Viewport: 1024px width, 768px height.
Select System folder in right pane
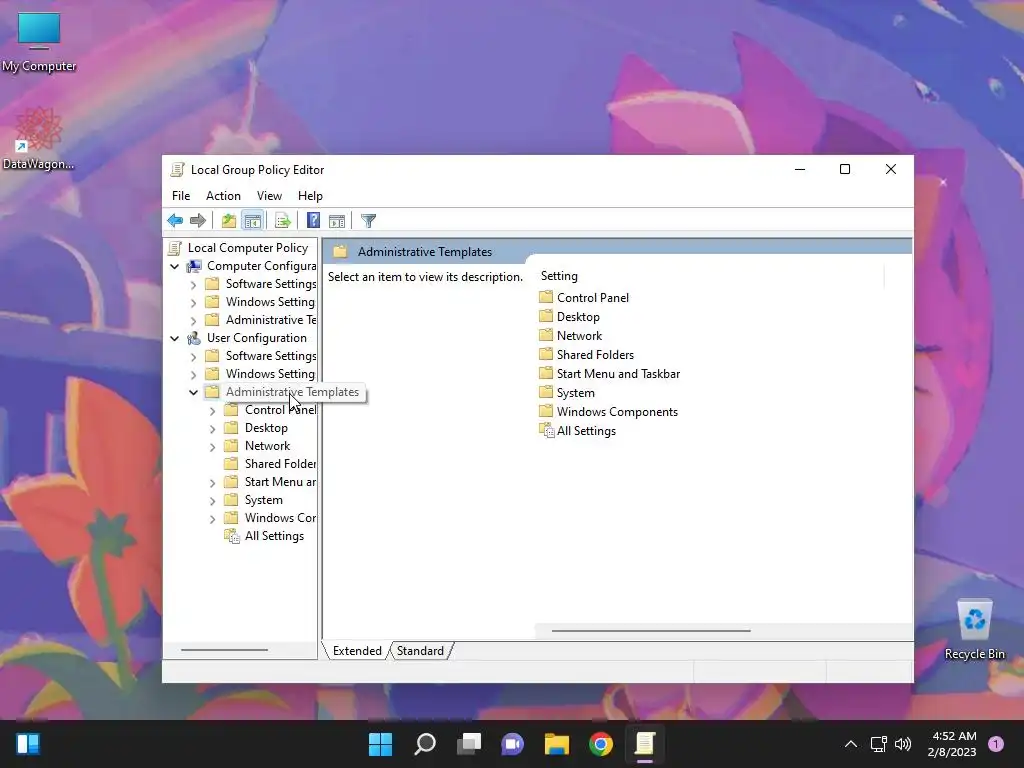[567, 392]
